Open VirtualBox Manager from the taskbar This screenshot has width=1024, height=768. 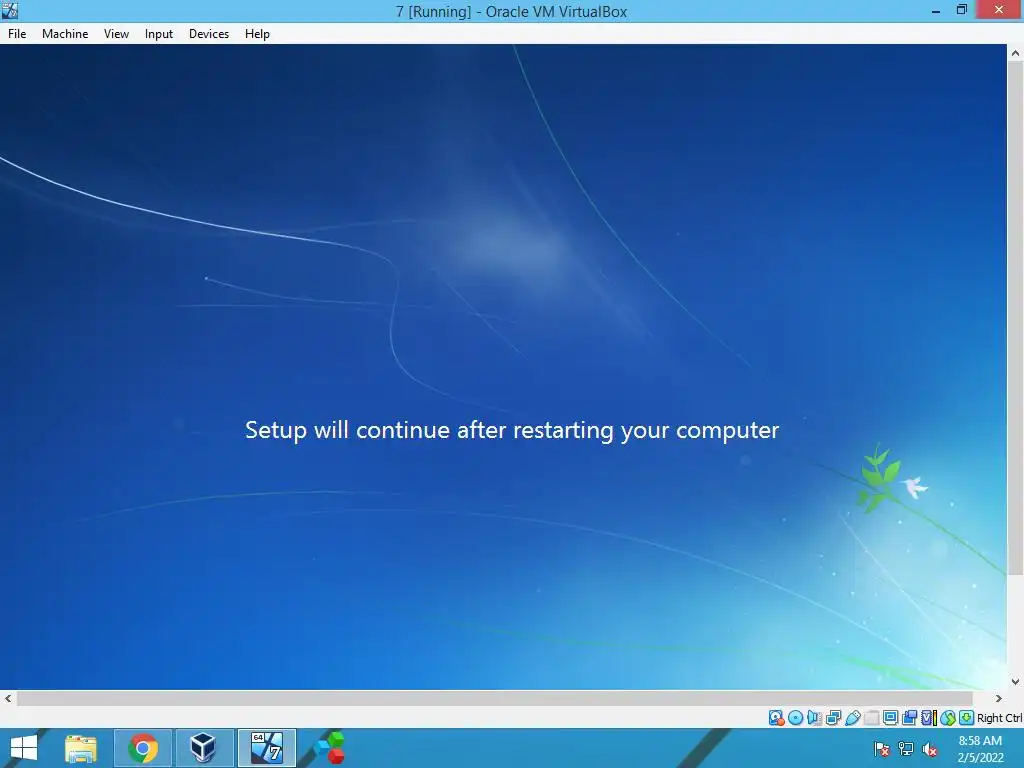point(204,748)
